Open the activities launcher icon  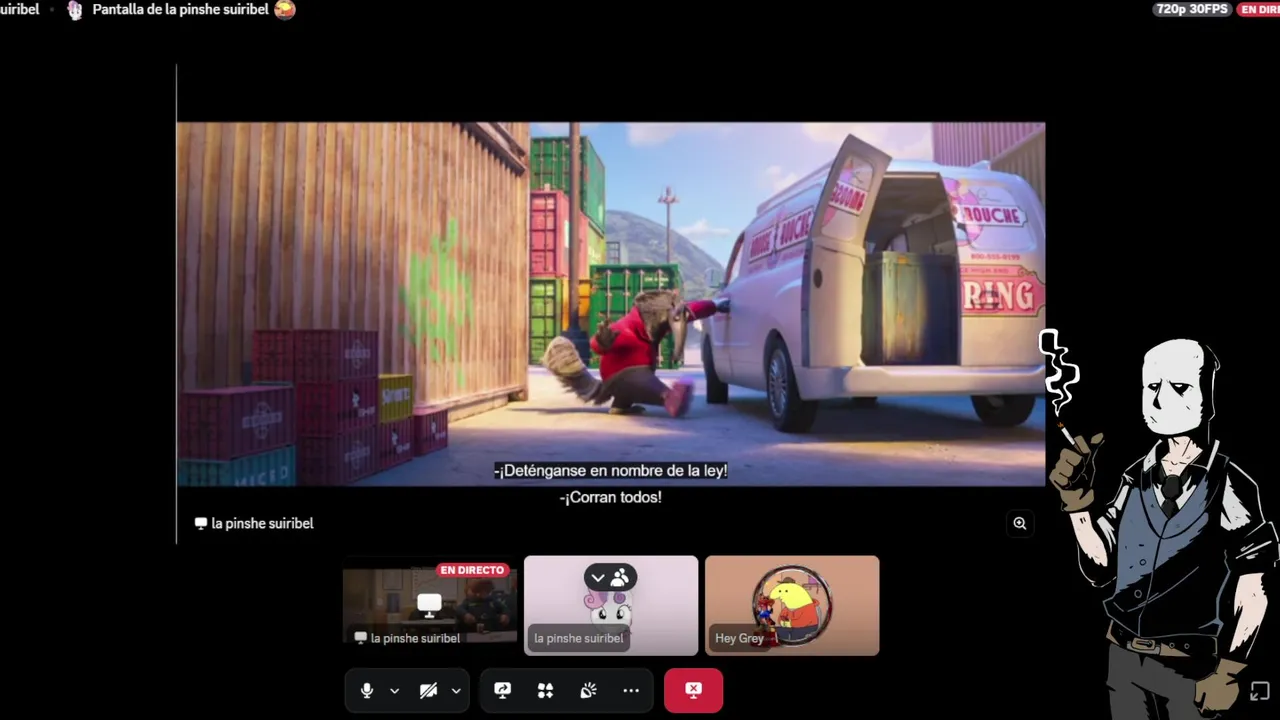545,690
